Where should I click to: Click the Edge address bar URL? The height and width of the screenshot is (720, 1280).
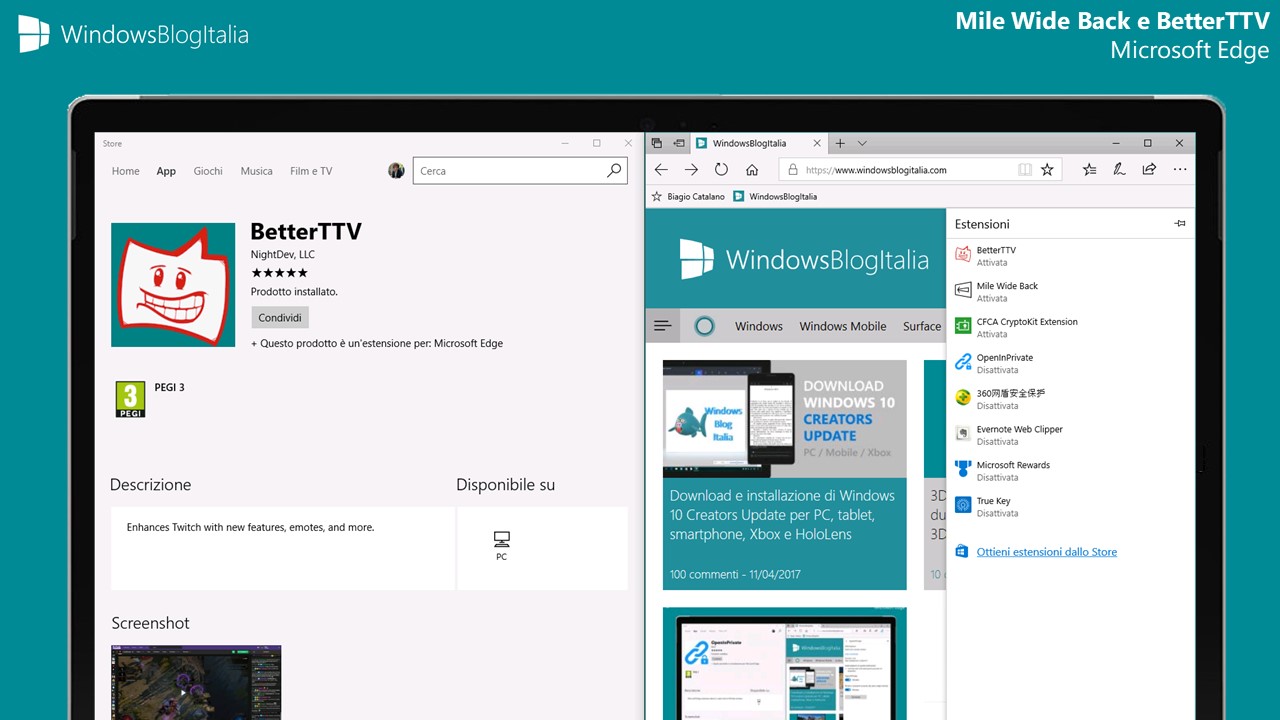[x=876, y=170]
